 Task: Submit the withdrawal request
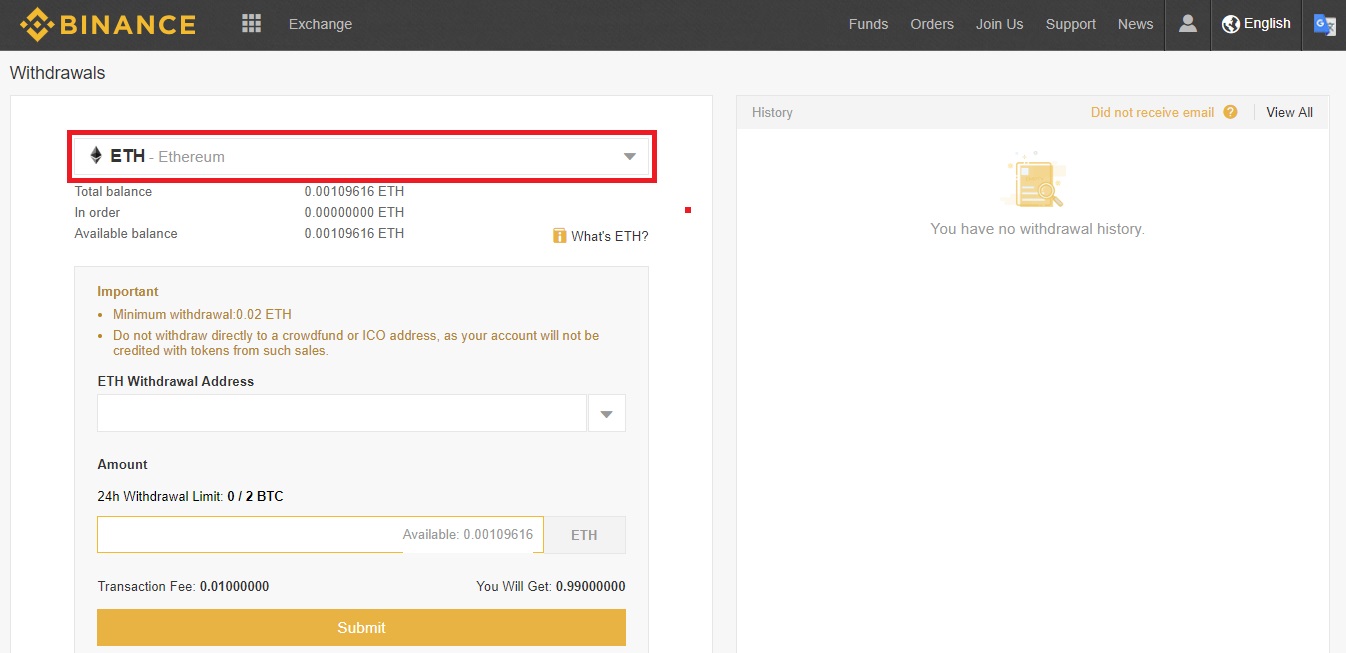[361, 628]
